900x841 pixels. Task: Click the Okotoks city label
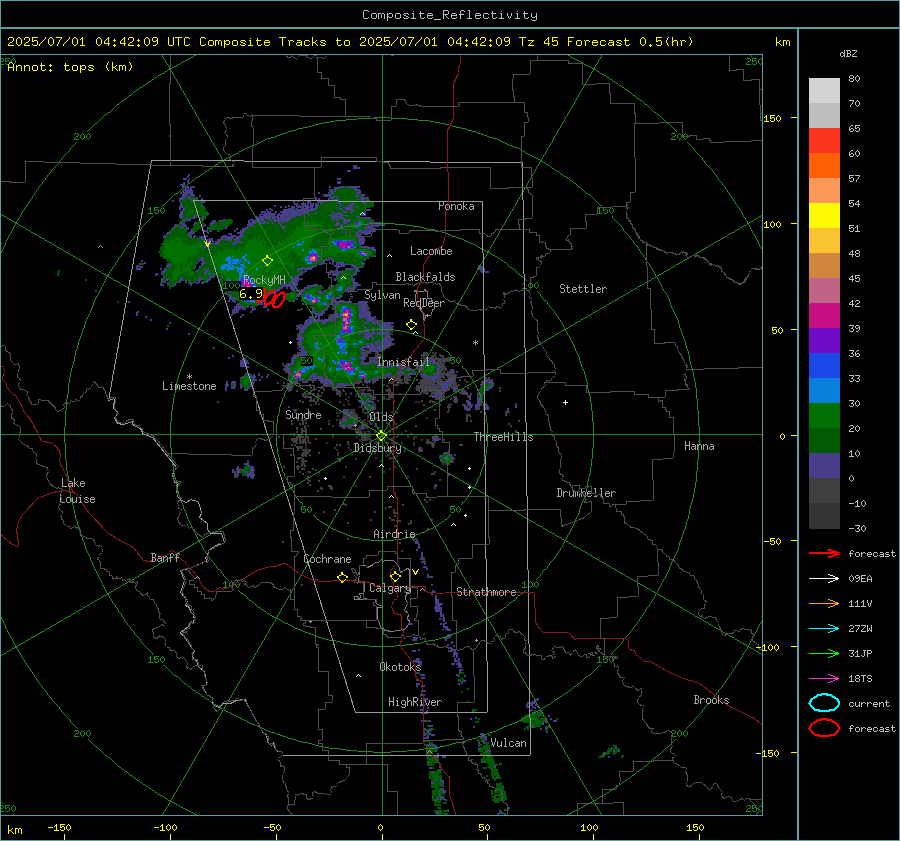pyautogui.click(x=400, y=666)
